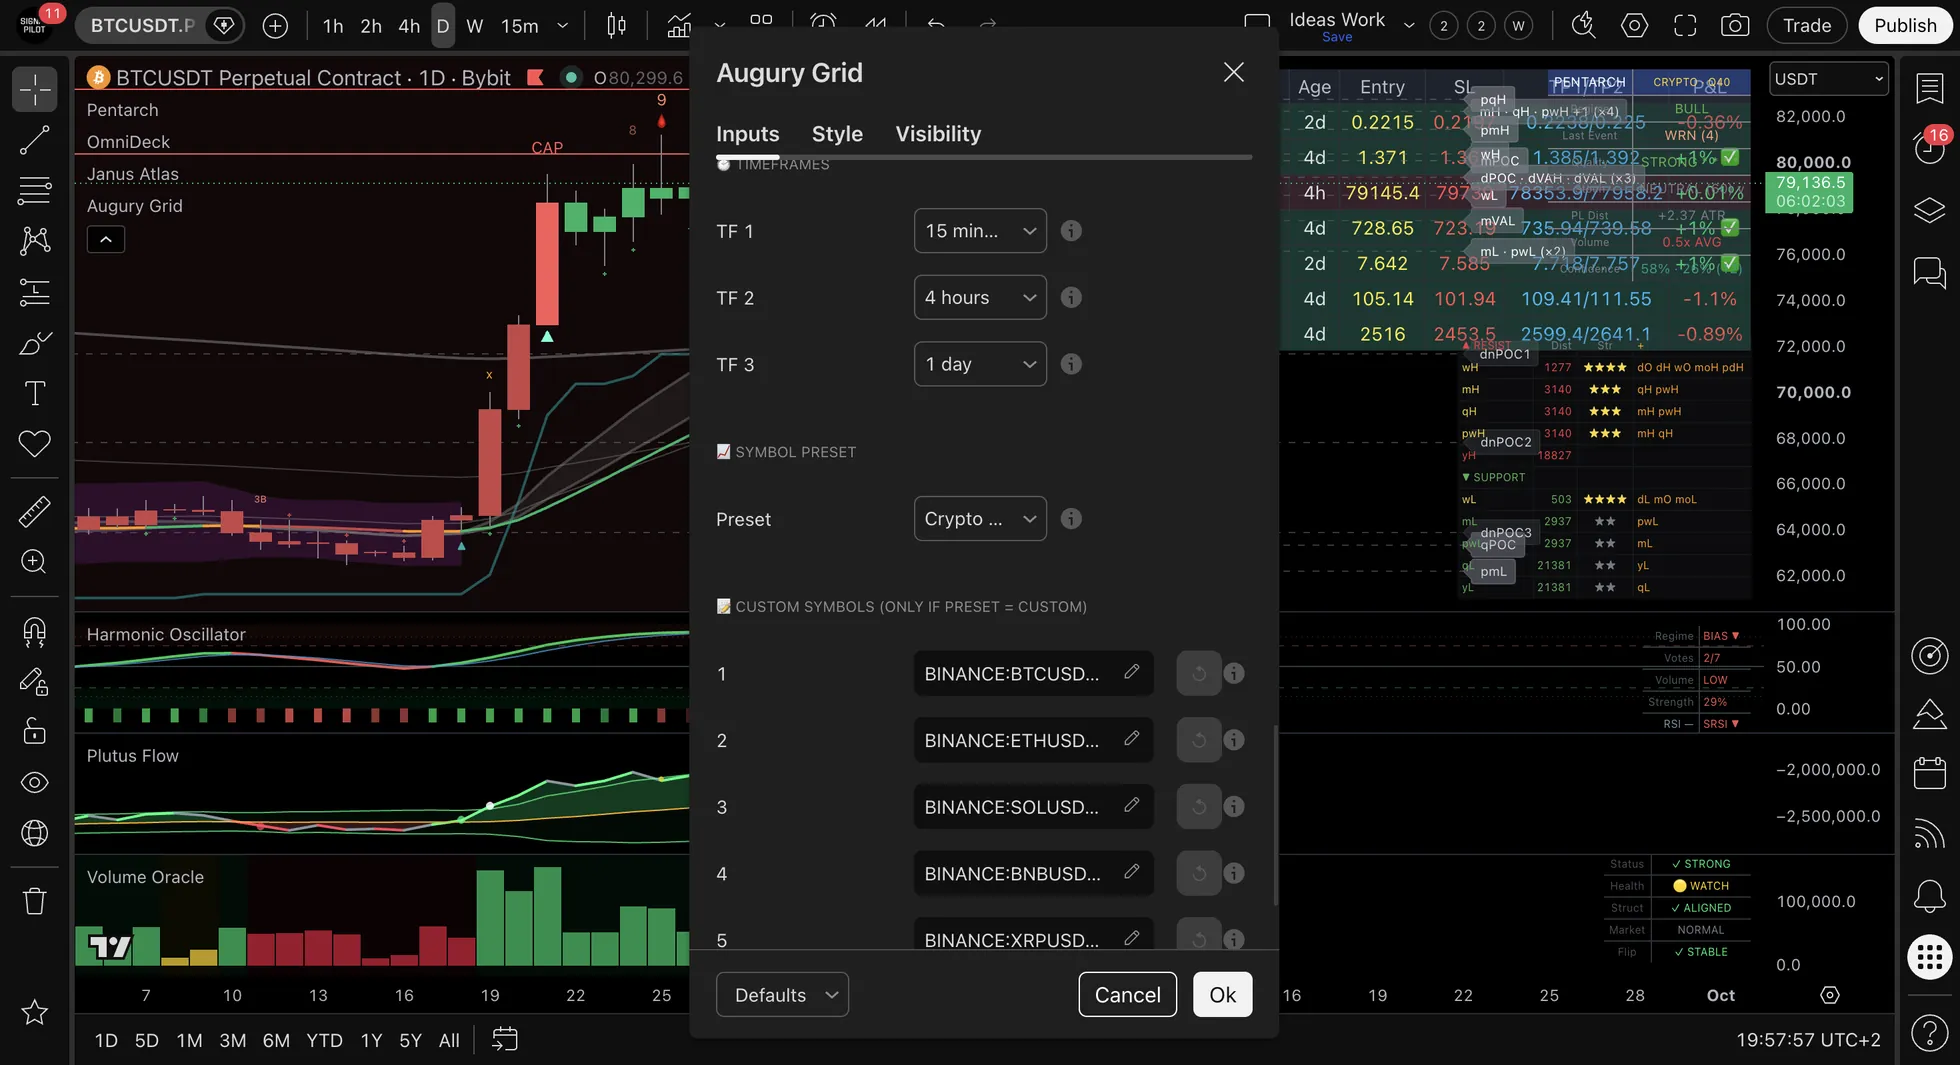
Task: Select the Inputs tab
Action: [x=747, y=134]
